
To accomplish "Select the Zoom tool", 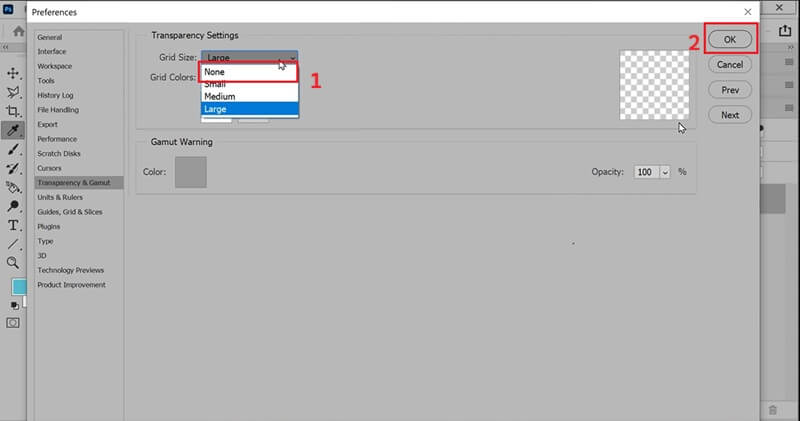I will click(13, 263).
